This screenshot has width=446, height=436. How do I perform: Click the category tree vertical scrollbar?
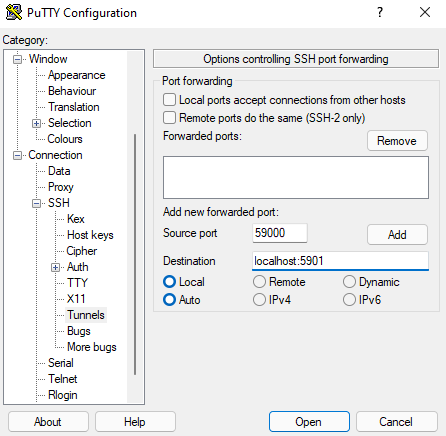coord(135,254)
